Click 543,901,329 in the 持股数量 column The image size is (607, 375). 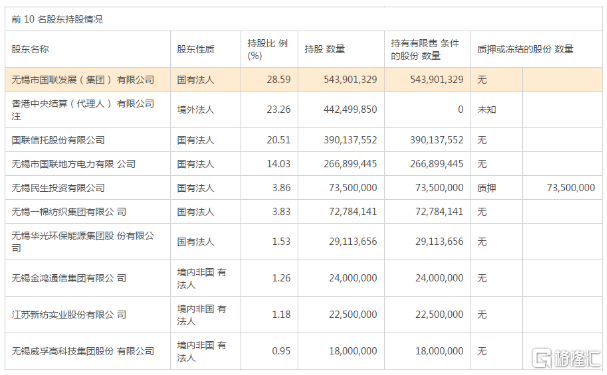pos(350,80)
